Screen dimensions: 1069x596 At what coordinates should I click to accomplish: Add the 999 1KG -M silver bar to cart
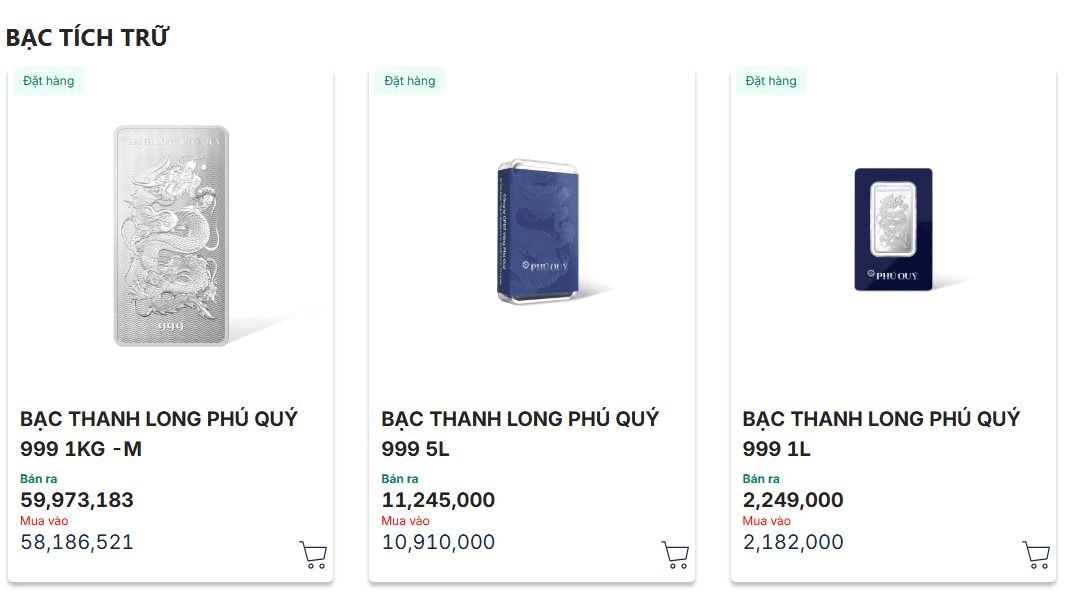(313, 554)
